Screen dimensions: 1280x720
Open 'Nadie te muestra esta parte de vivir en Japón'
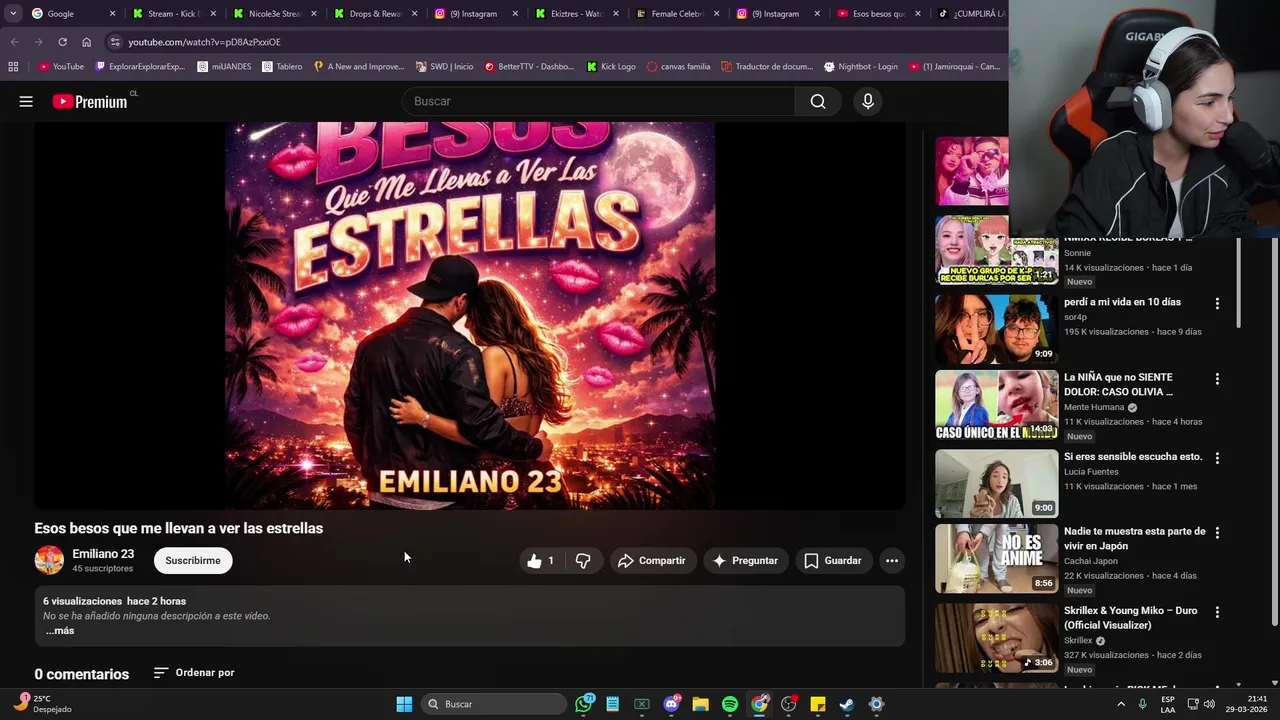(1135, 539)
